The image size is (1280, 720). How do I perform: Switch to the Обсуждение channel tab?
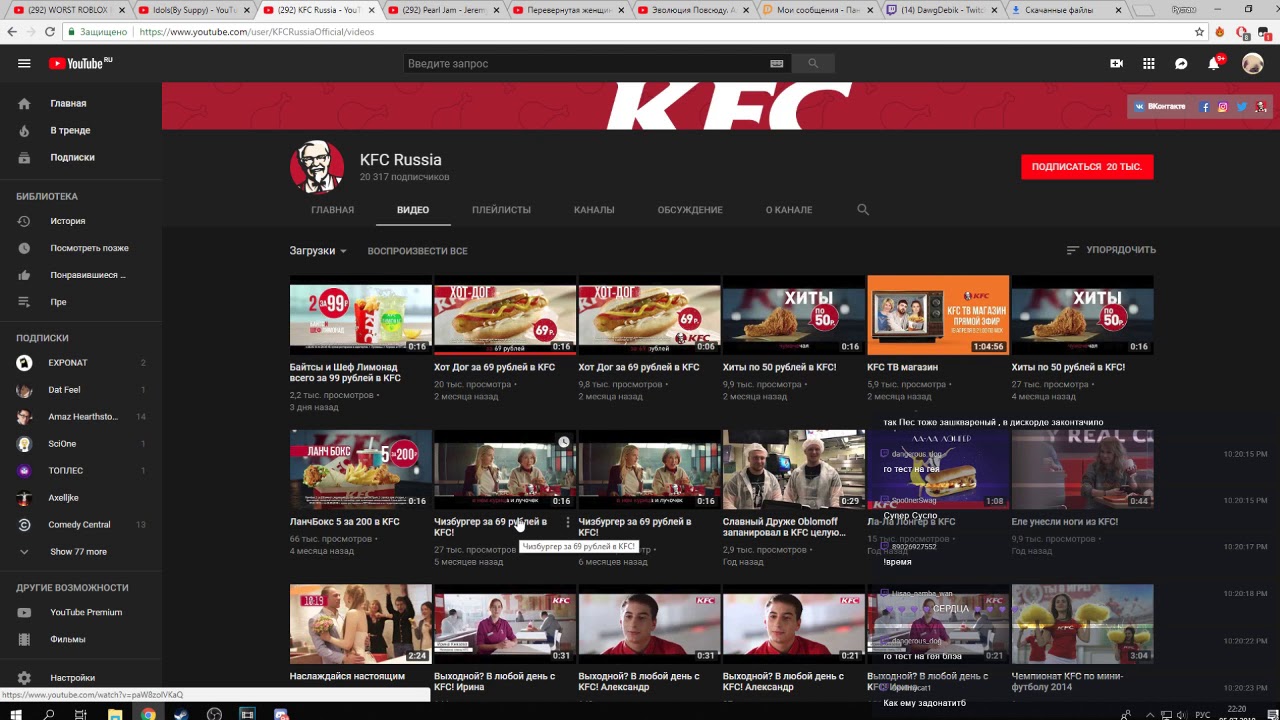(x=690, y=210)
